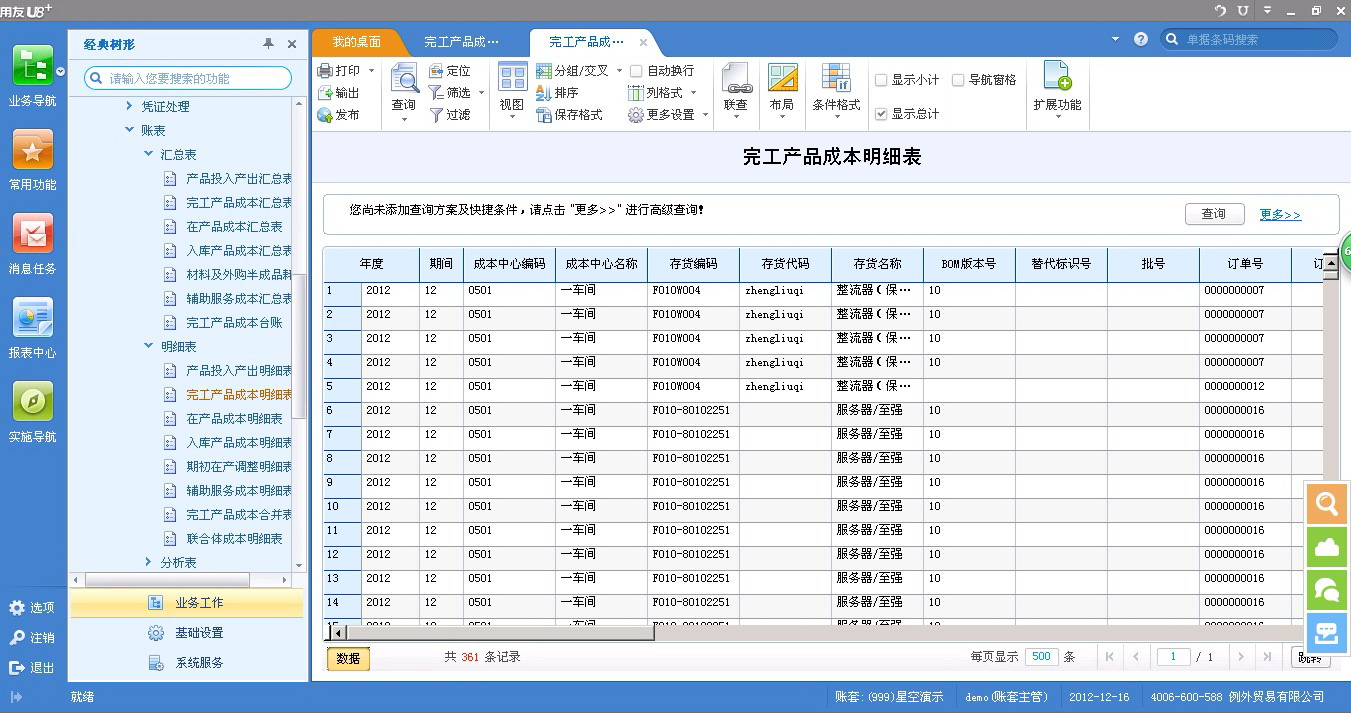Click the 列格式 column format icon
Screen dimensions: 1351x713
tap(635, 93)
